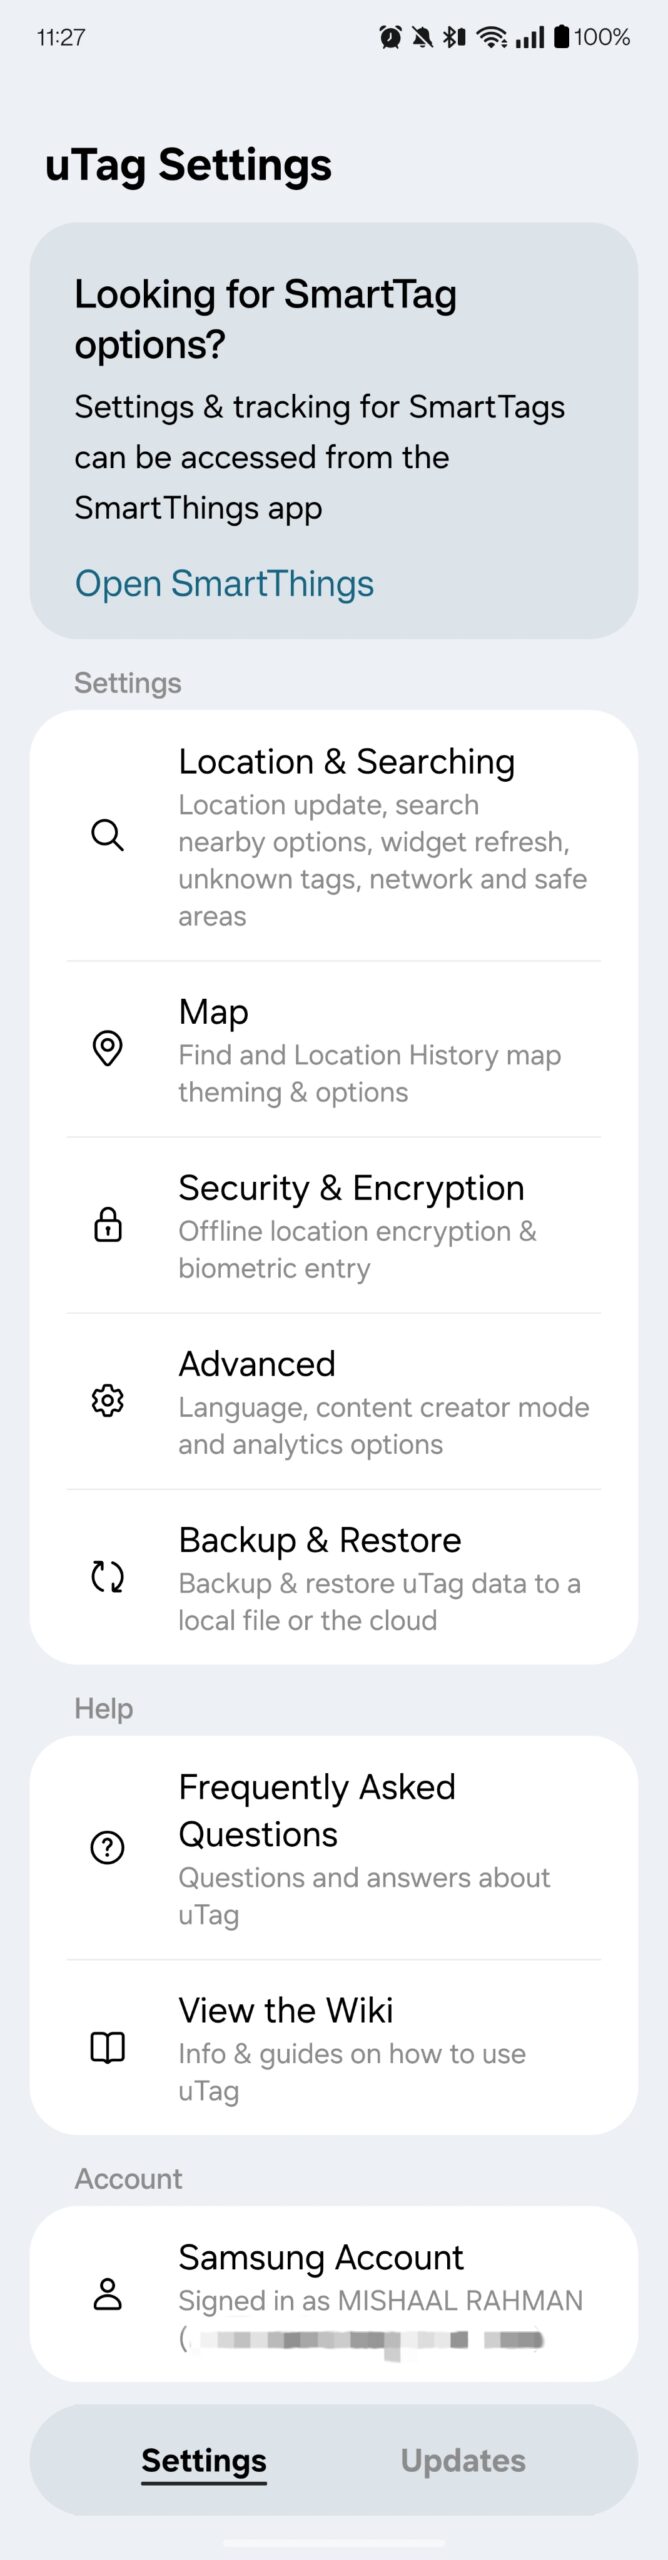668x2560 pixels.
Task: Open Location & Searching settings
Action: (380, 835)
